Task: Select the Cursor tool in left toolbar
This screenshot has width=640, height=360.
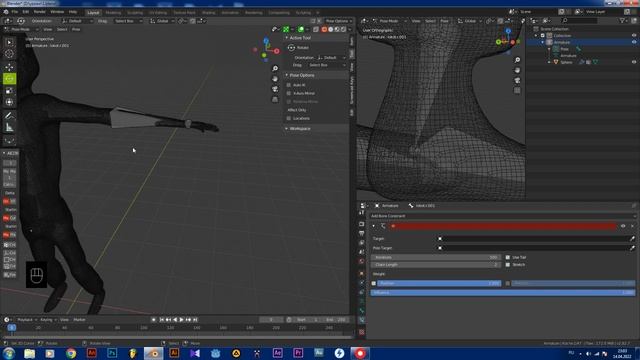Action: click(x=9, y=53)
